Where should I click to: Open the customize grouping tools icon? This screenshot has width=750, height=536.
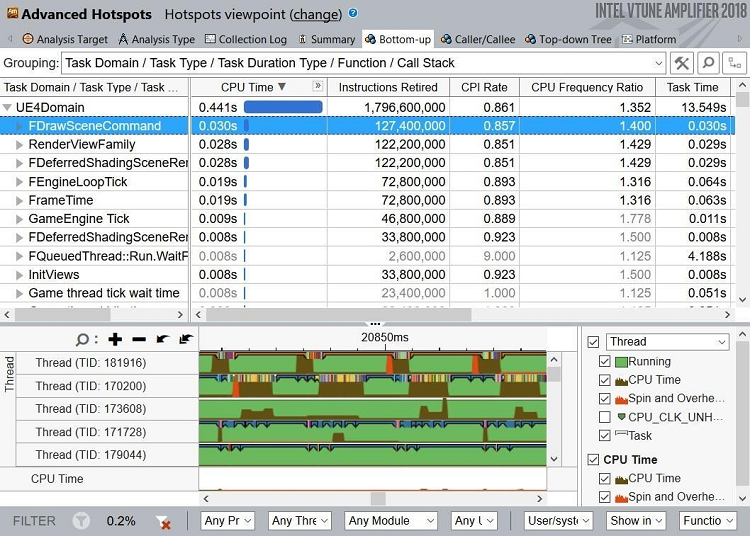(682, 63)
